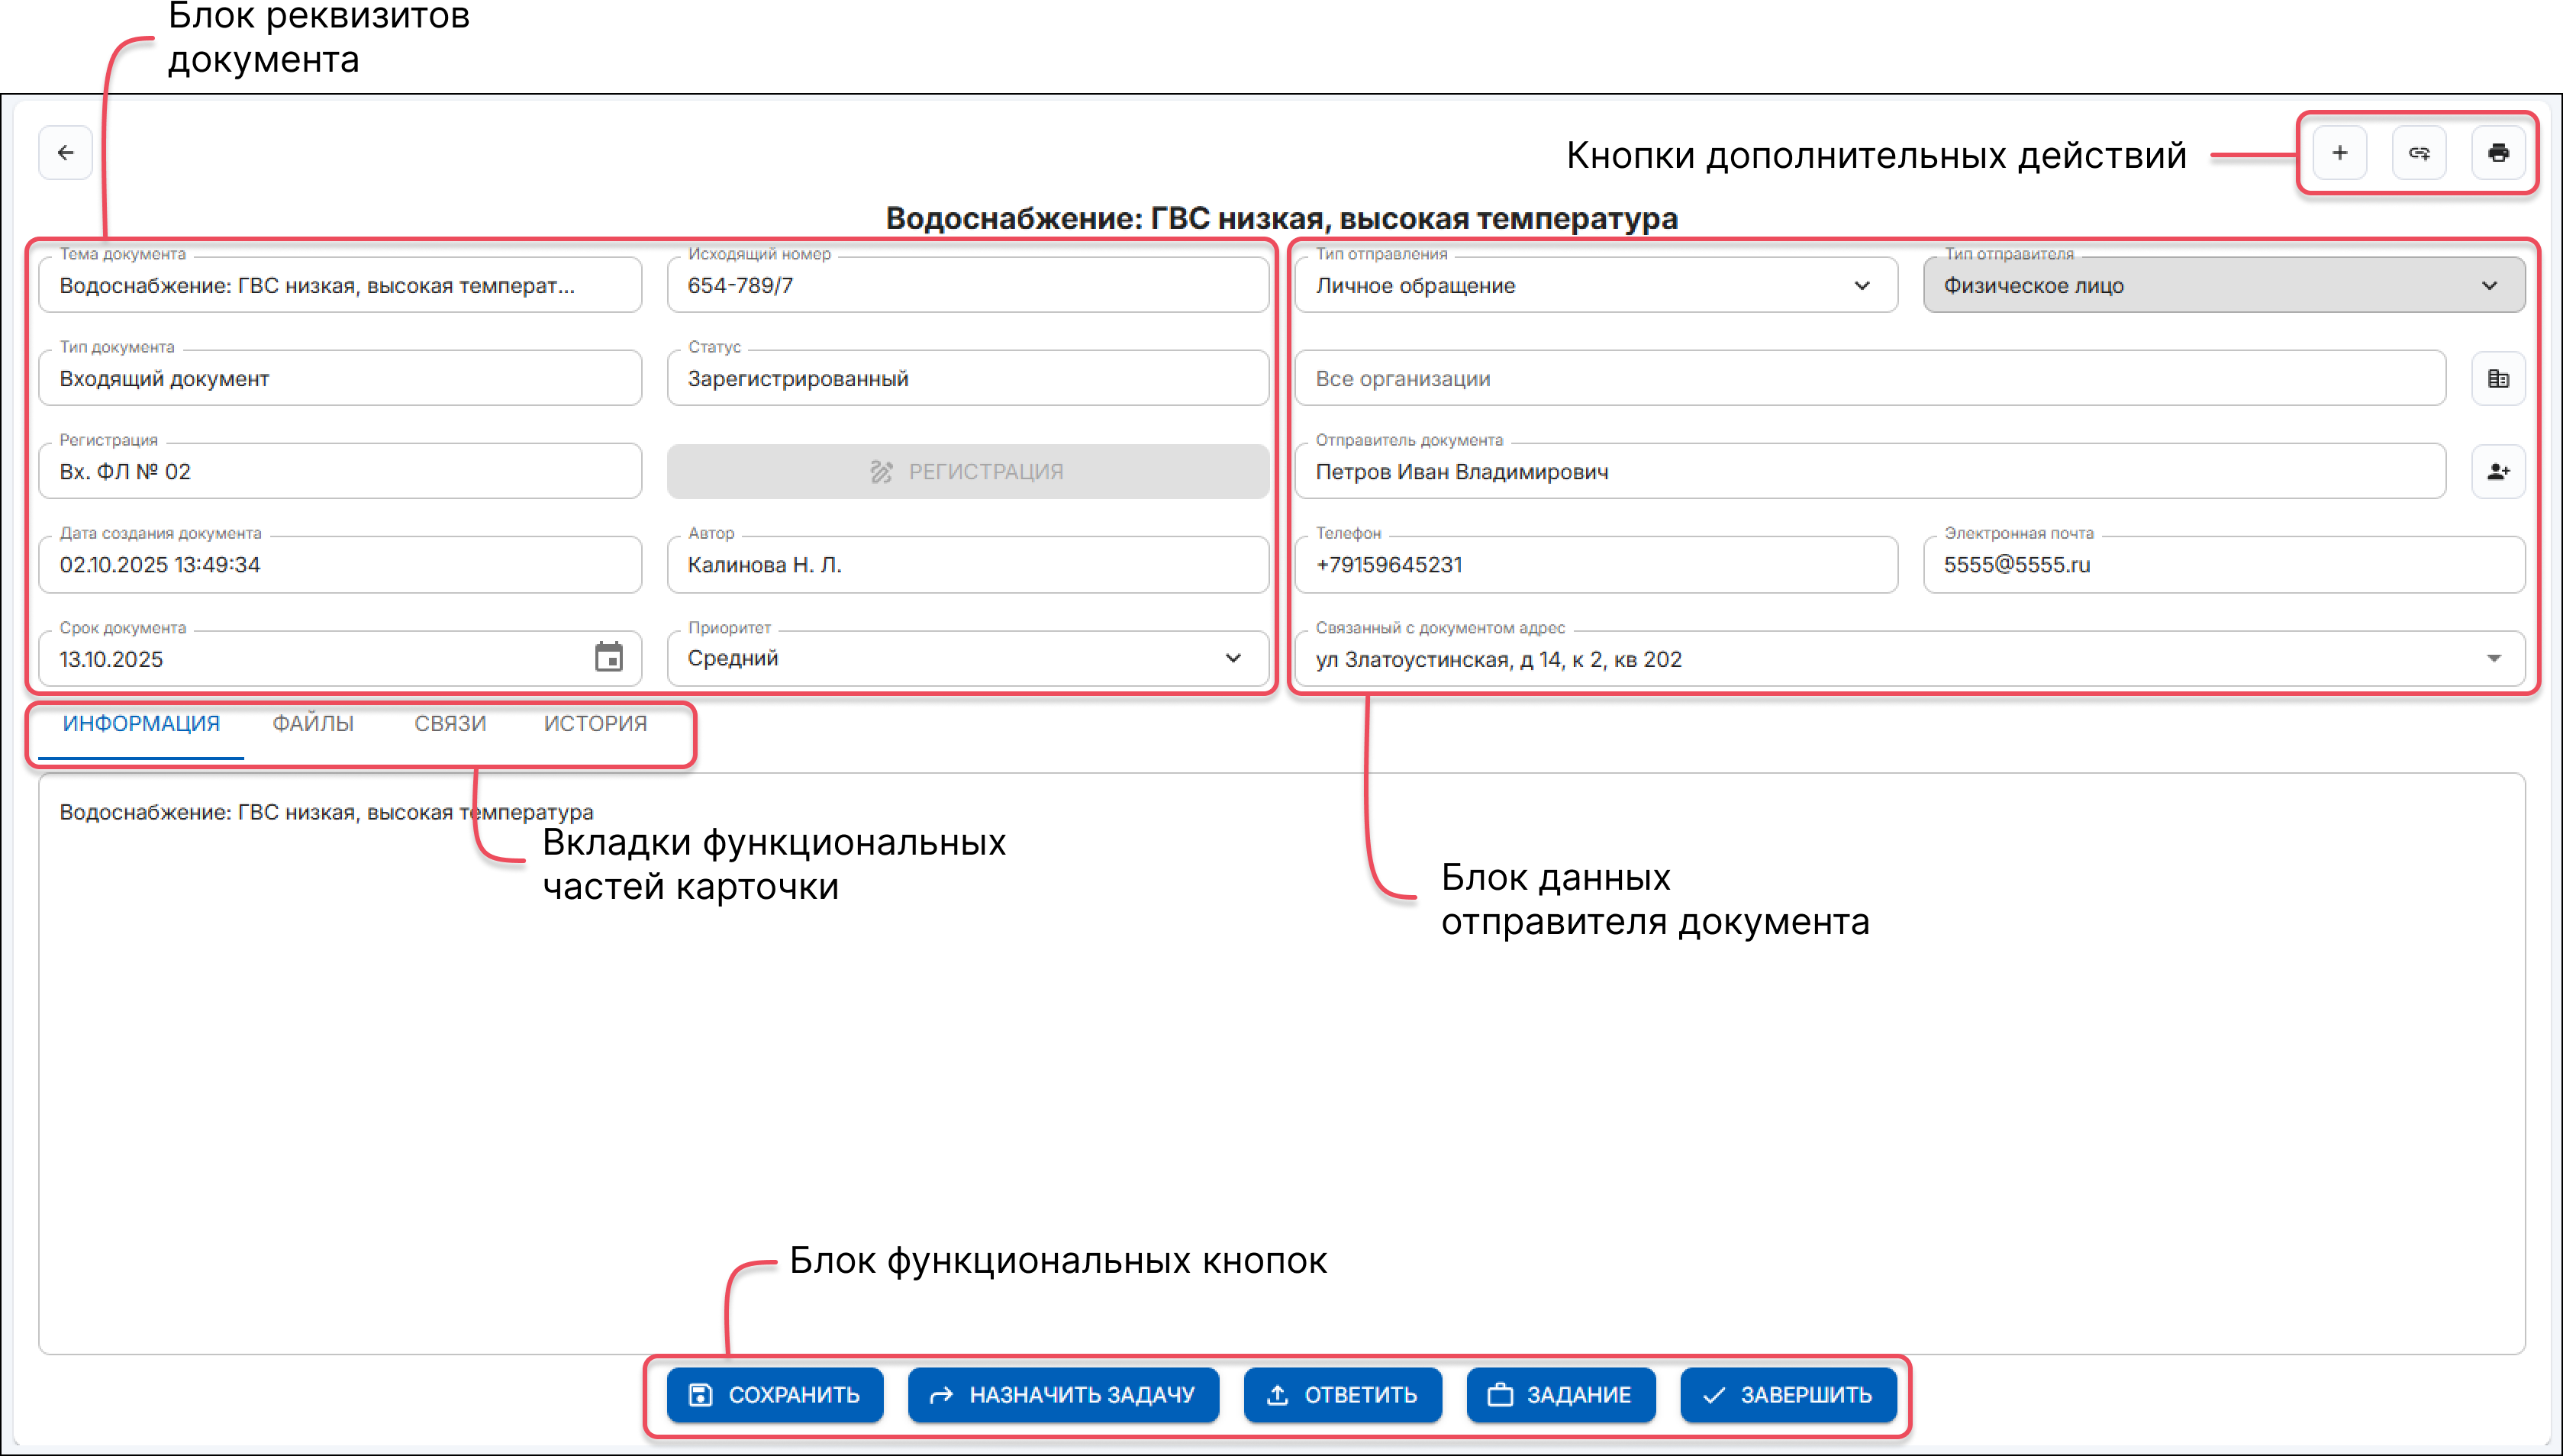Switch to the ФАЙЛЫ tab
Screen dimensions: 2563x1456
point(313,723)
